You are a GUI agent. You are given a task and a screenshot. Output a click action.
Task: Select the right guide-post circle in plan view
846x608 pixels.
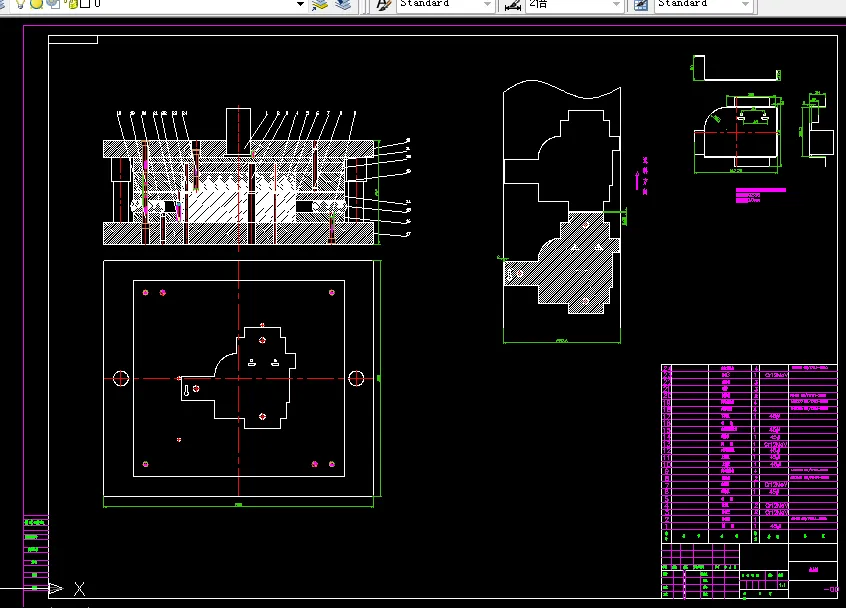pyautogui.click(x=356, y=378)
